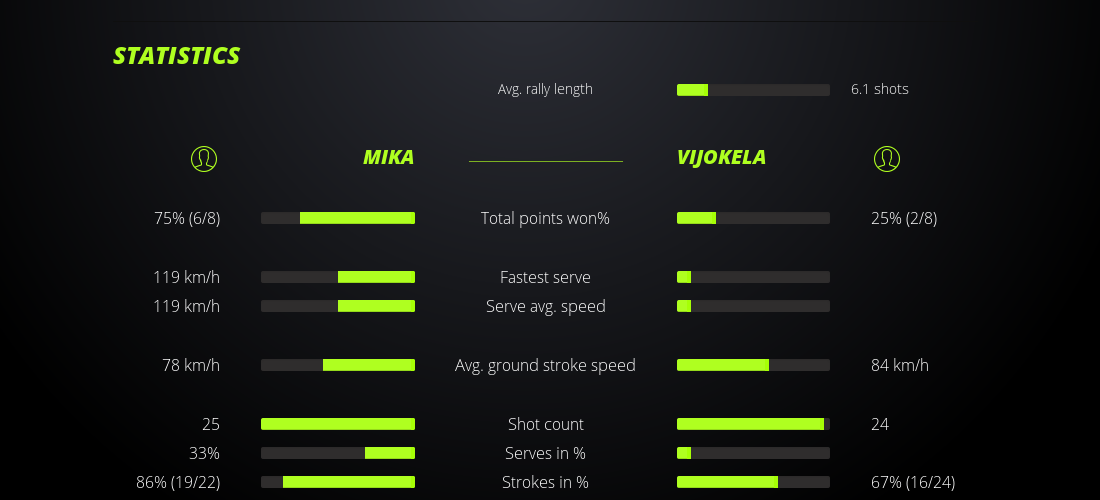Click Vijokela's 84 km/h stroke speed value
This screenshot has height=500, width=1100.
pos(900,365)
